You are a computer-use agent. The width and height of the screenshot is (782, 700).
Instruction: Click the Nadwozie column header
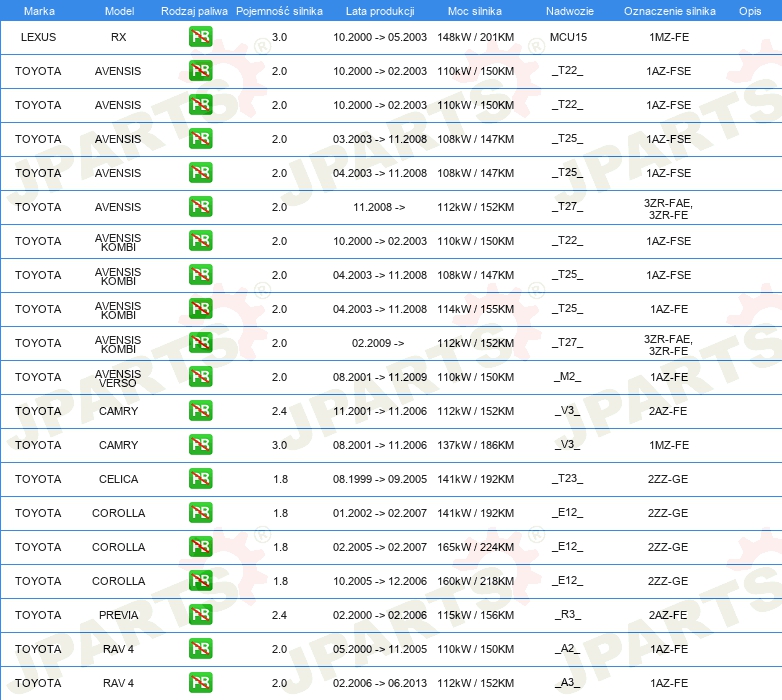click(570, 11)
